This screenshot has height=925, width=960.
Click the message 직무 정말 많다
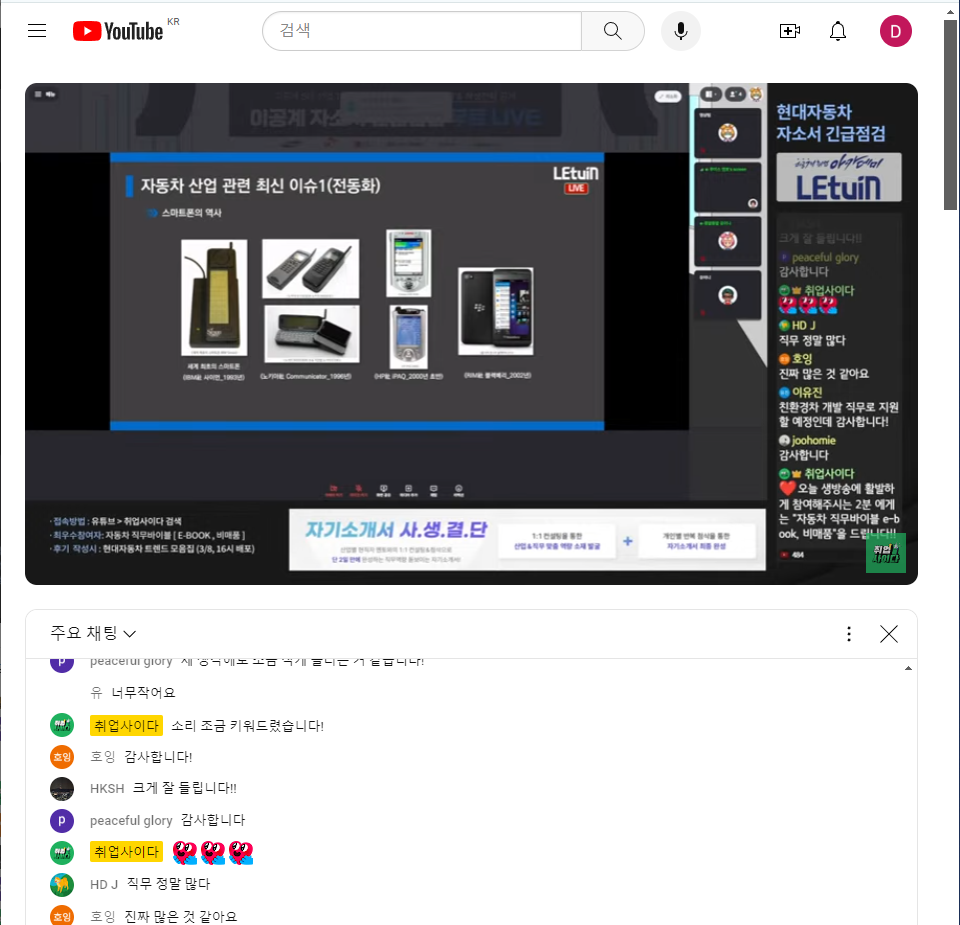(168, 884)
